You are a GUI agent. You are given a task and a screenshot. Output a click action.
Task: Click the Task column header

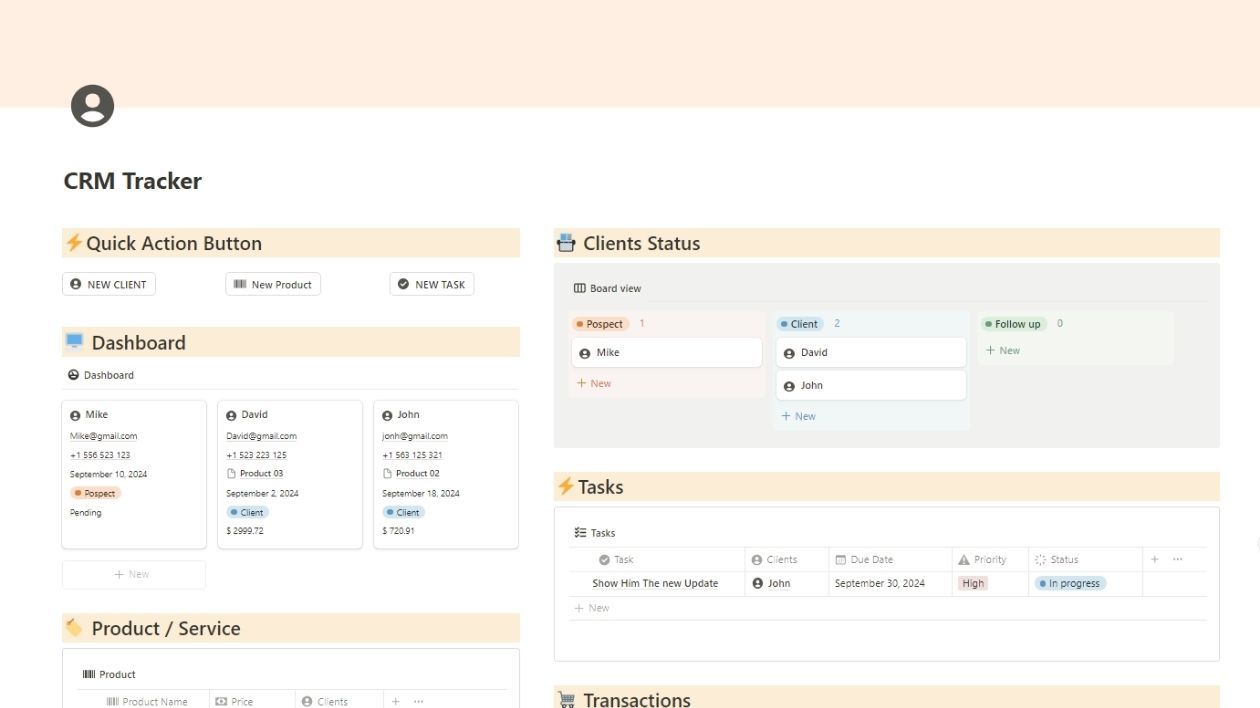point(616,560)
